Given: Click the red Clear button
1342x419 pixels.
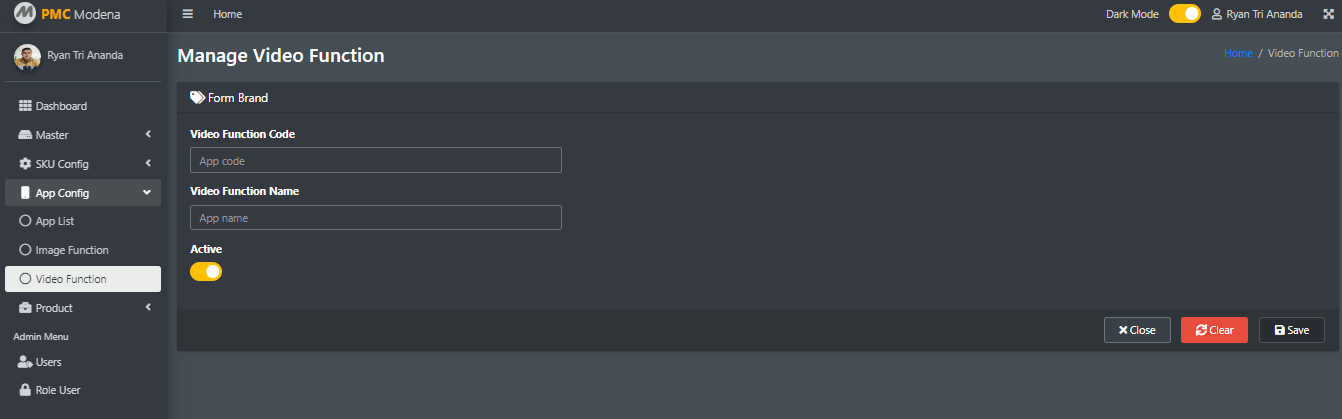Looking at the screenshot, I should 1214,330.
